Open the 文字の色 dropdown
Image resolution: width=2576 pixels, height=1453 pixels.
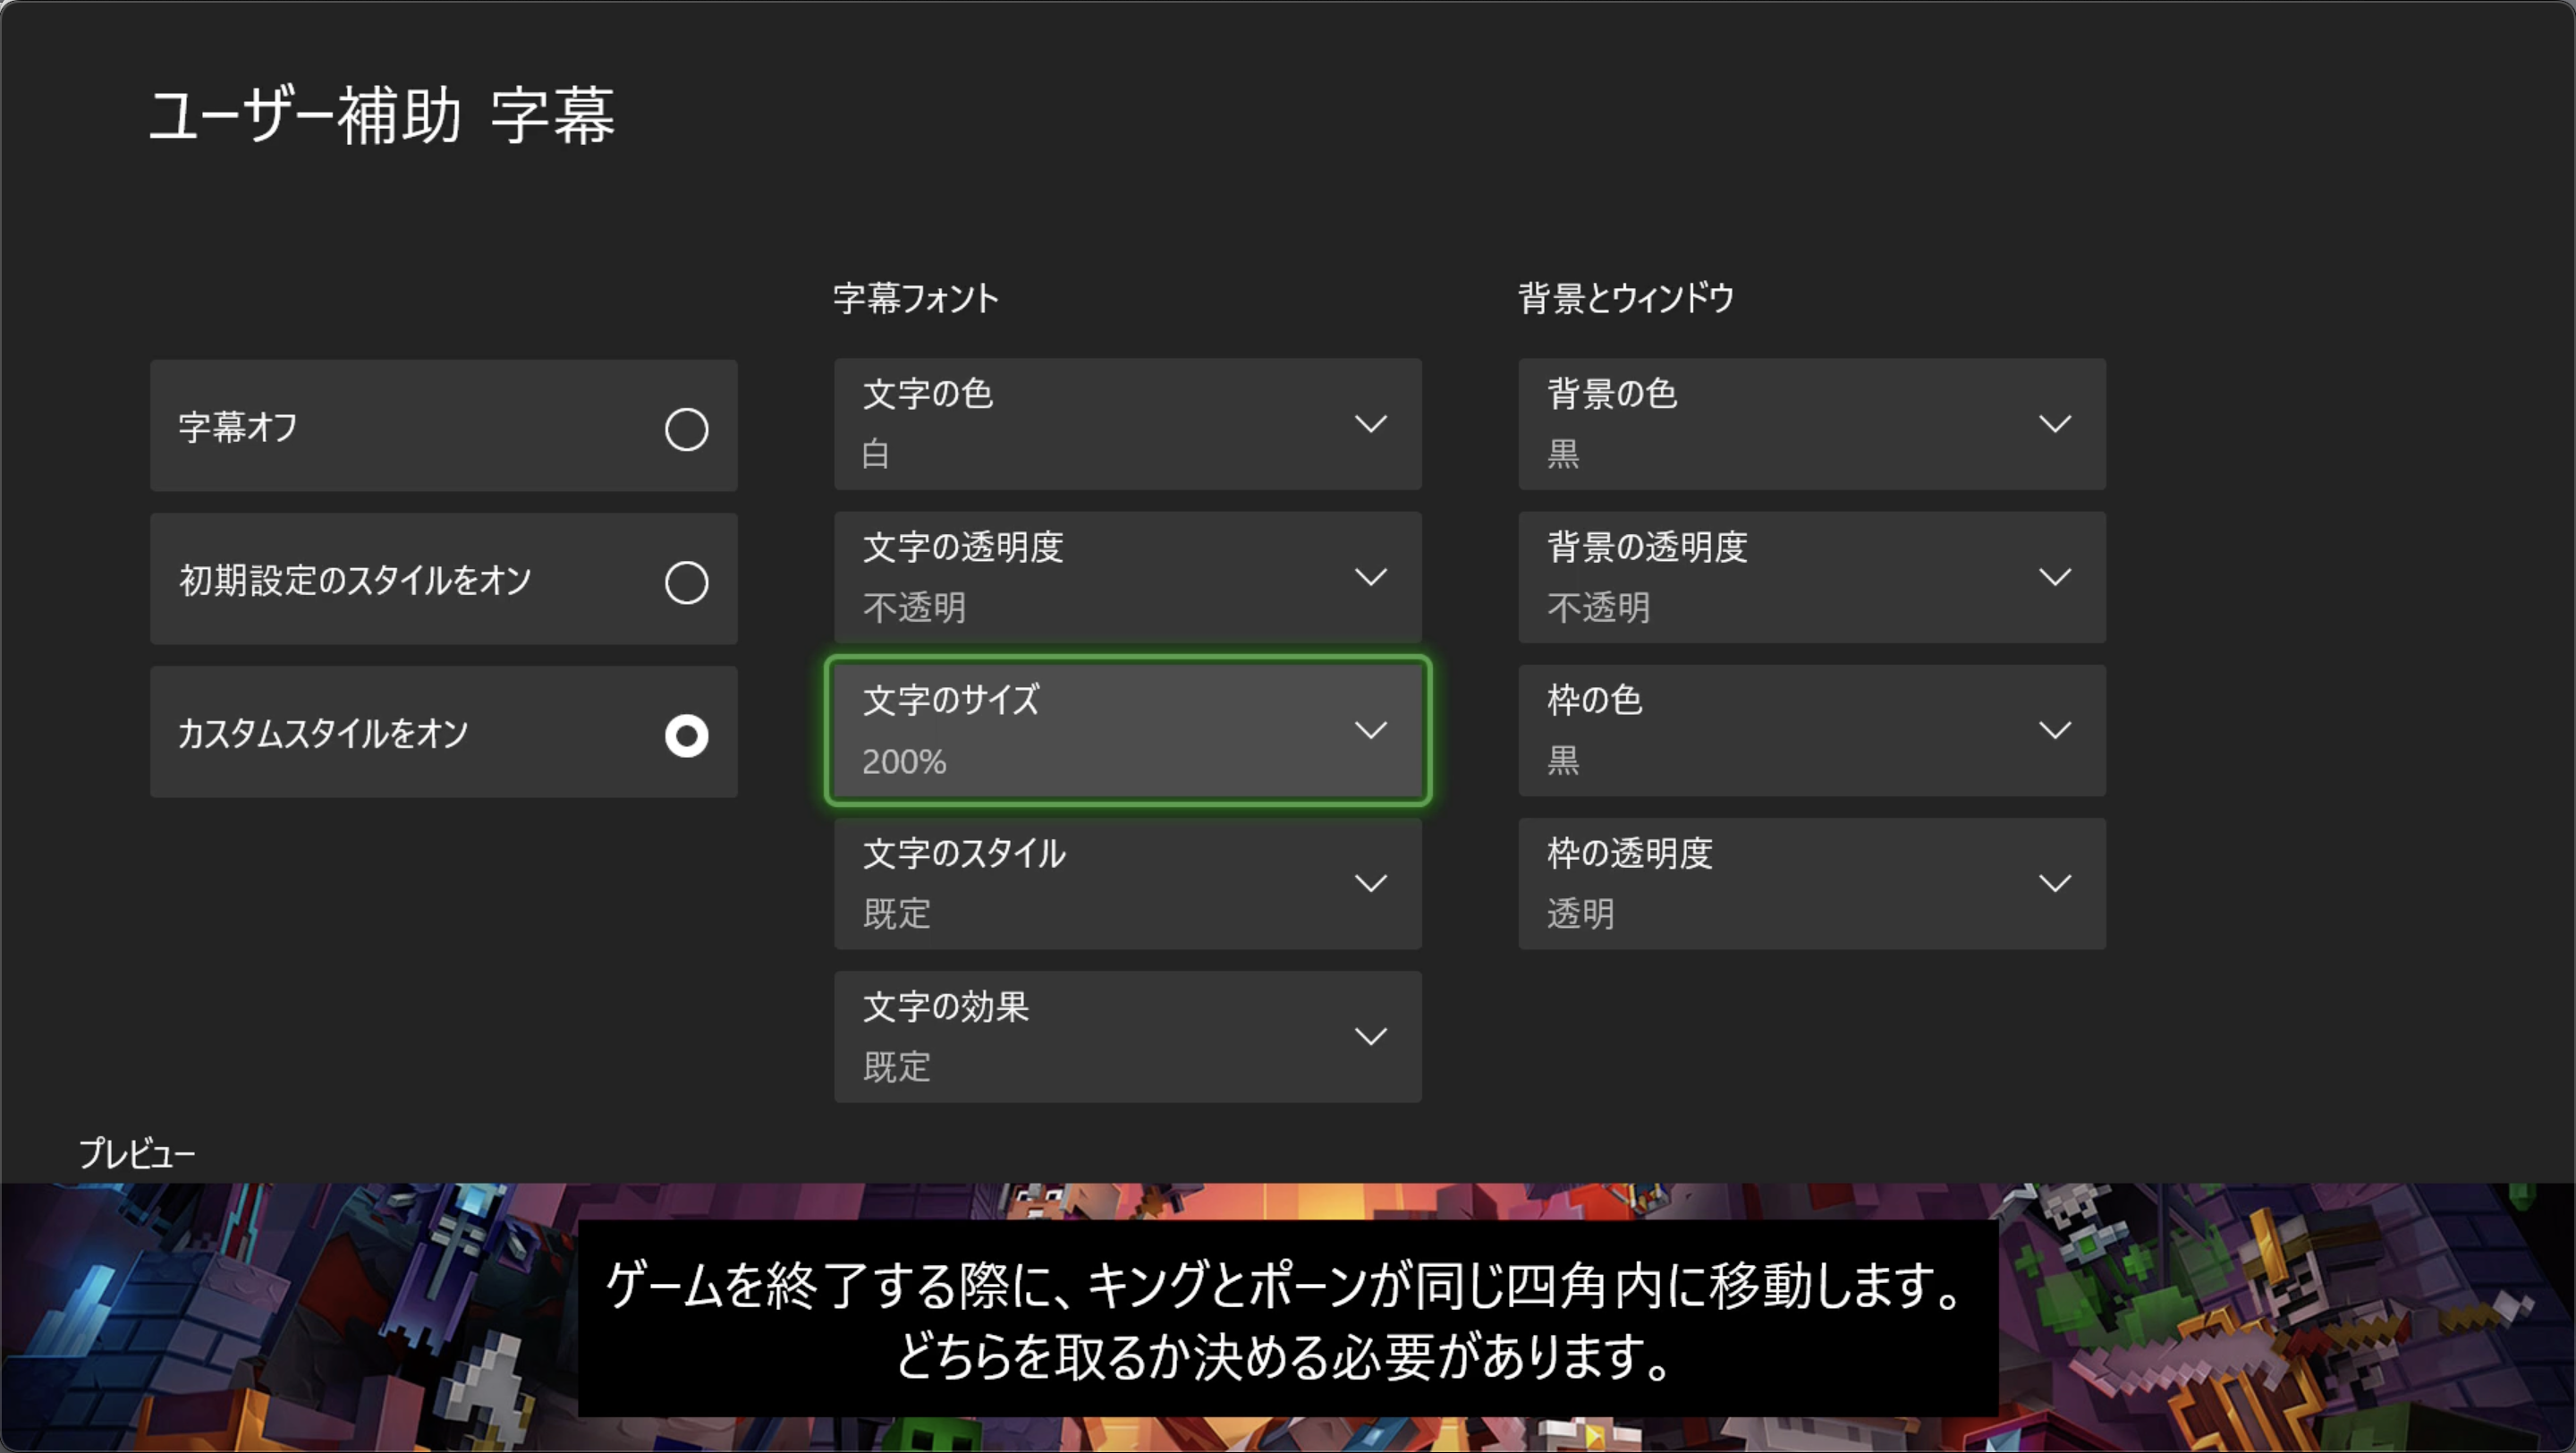click(1128, 425)
